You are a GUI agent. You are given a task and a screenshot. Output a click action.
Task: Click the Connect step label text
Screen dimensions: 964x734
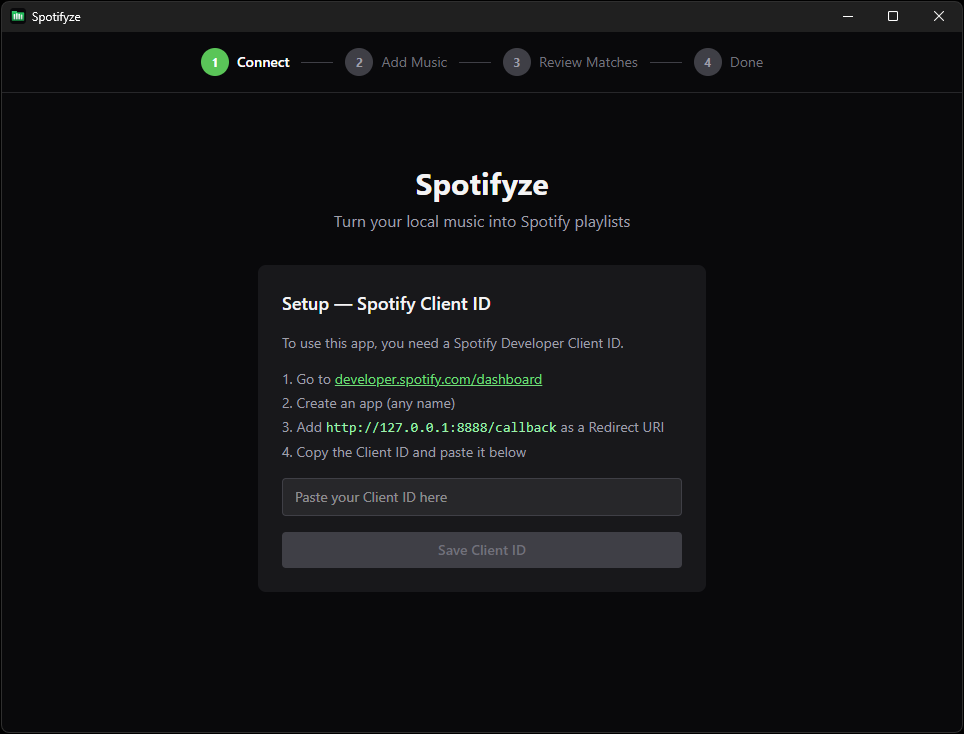[x=263, y=62]
